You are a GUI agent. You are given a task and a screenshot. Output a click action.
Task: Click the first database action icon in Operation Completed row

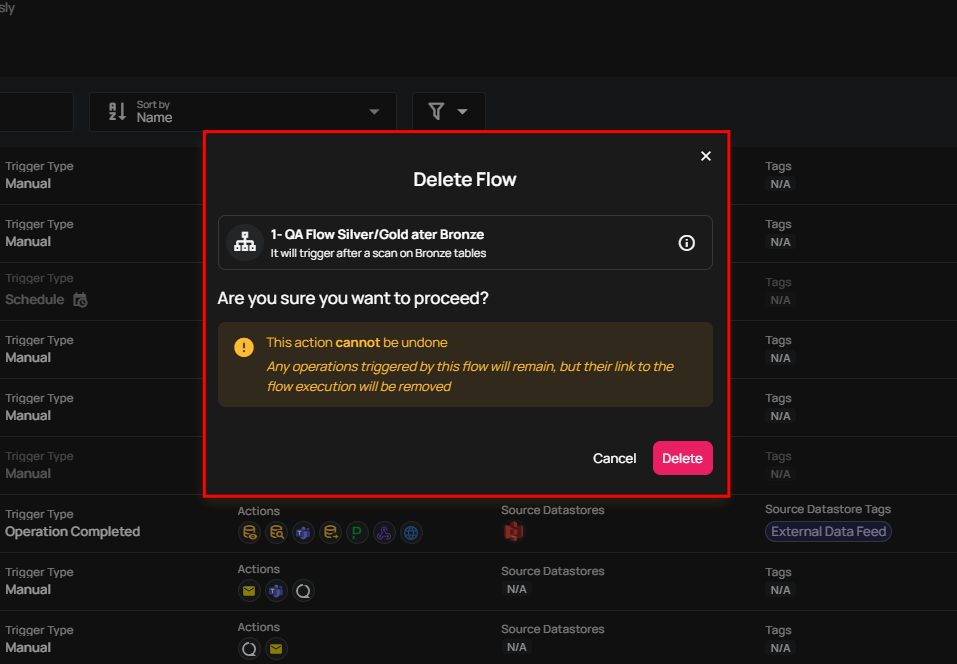click(249, 533)
